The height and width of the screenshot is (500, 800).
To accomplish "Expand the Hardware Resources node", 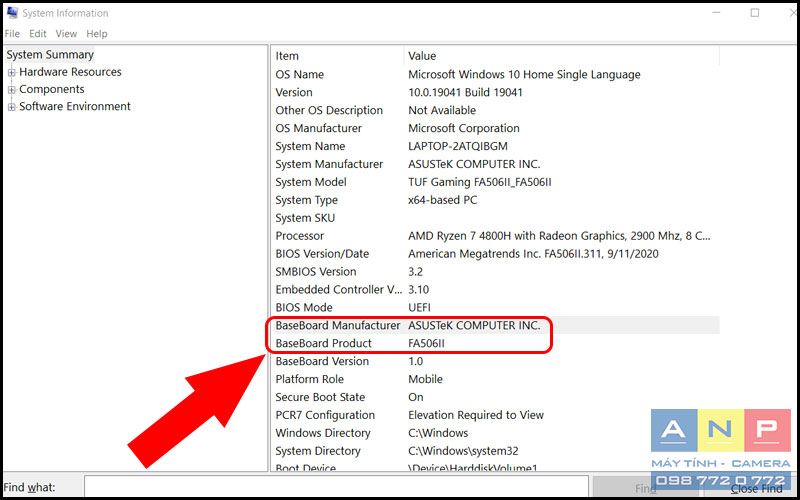I will (x=12, y=72).
